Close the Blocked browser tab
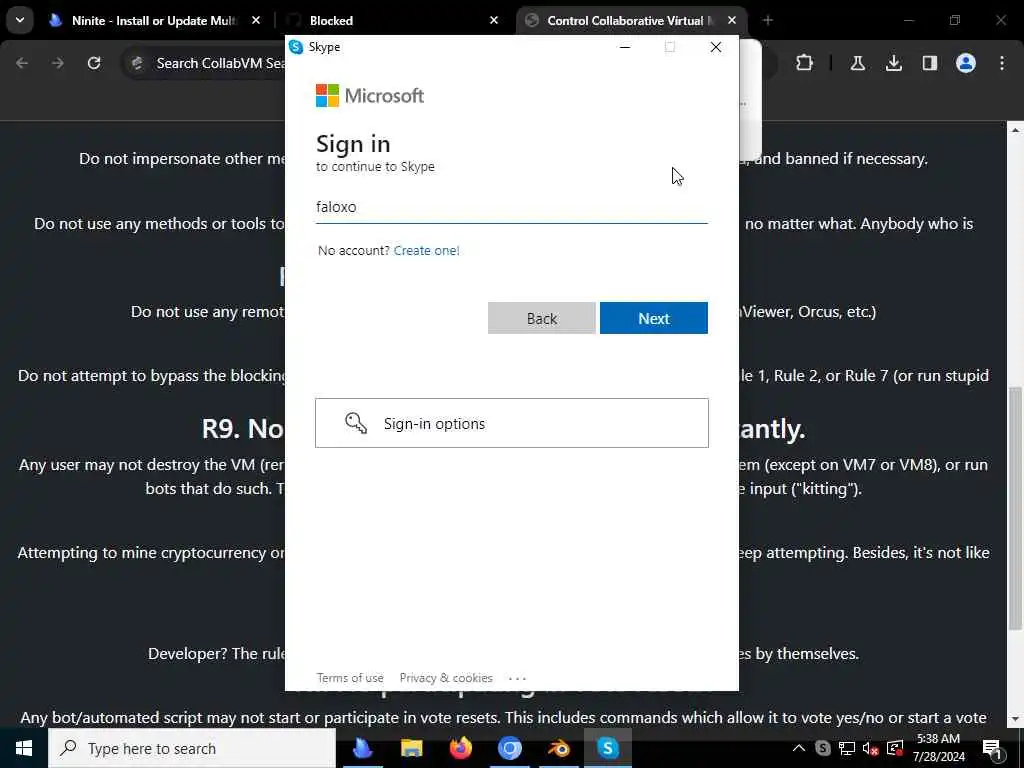Screen dimensions: 1024x768 [x=494, y=21]
